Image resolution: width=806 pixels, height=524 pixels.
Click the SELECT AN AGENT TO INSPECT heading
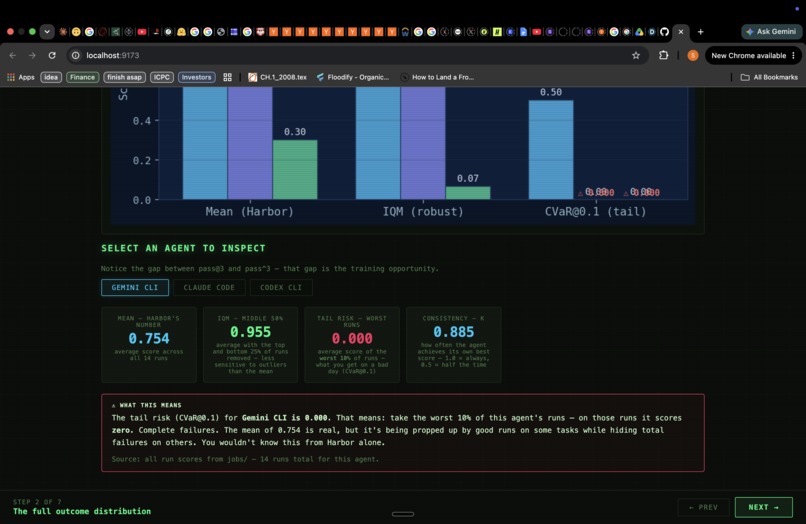coord(183,248)
